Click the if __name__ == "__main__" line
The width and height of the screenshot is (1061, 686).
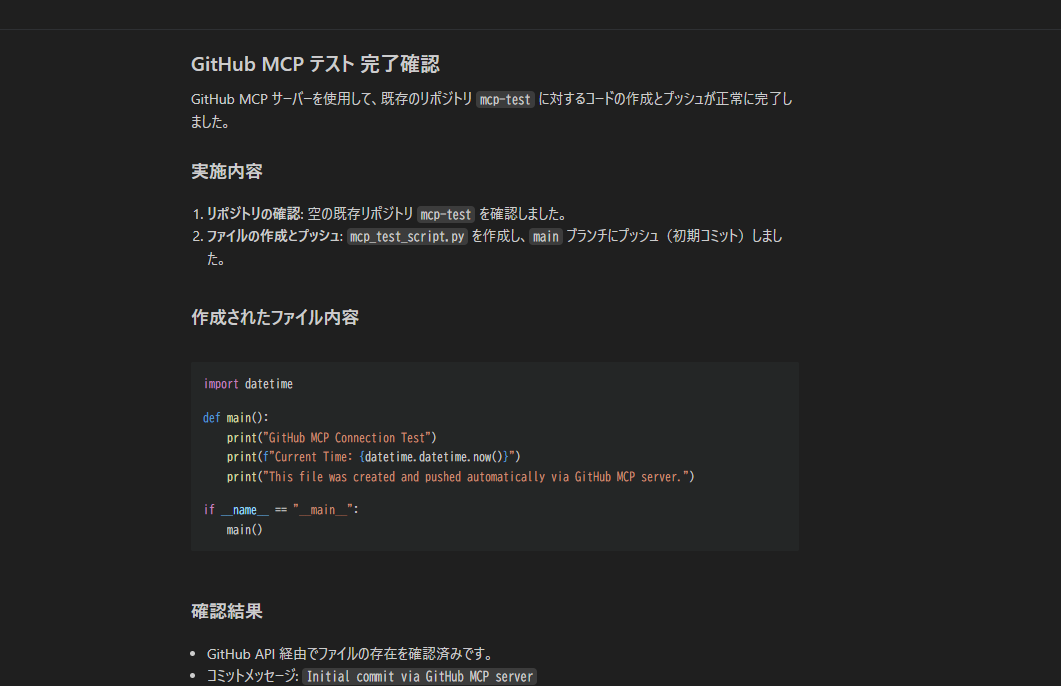[281, 509]
